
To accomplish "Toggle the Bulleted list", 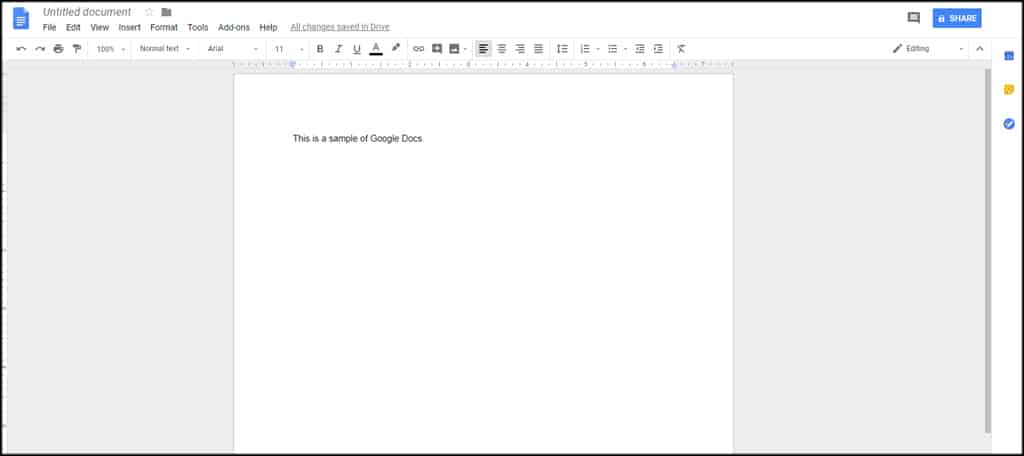I will [613, 48].
